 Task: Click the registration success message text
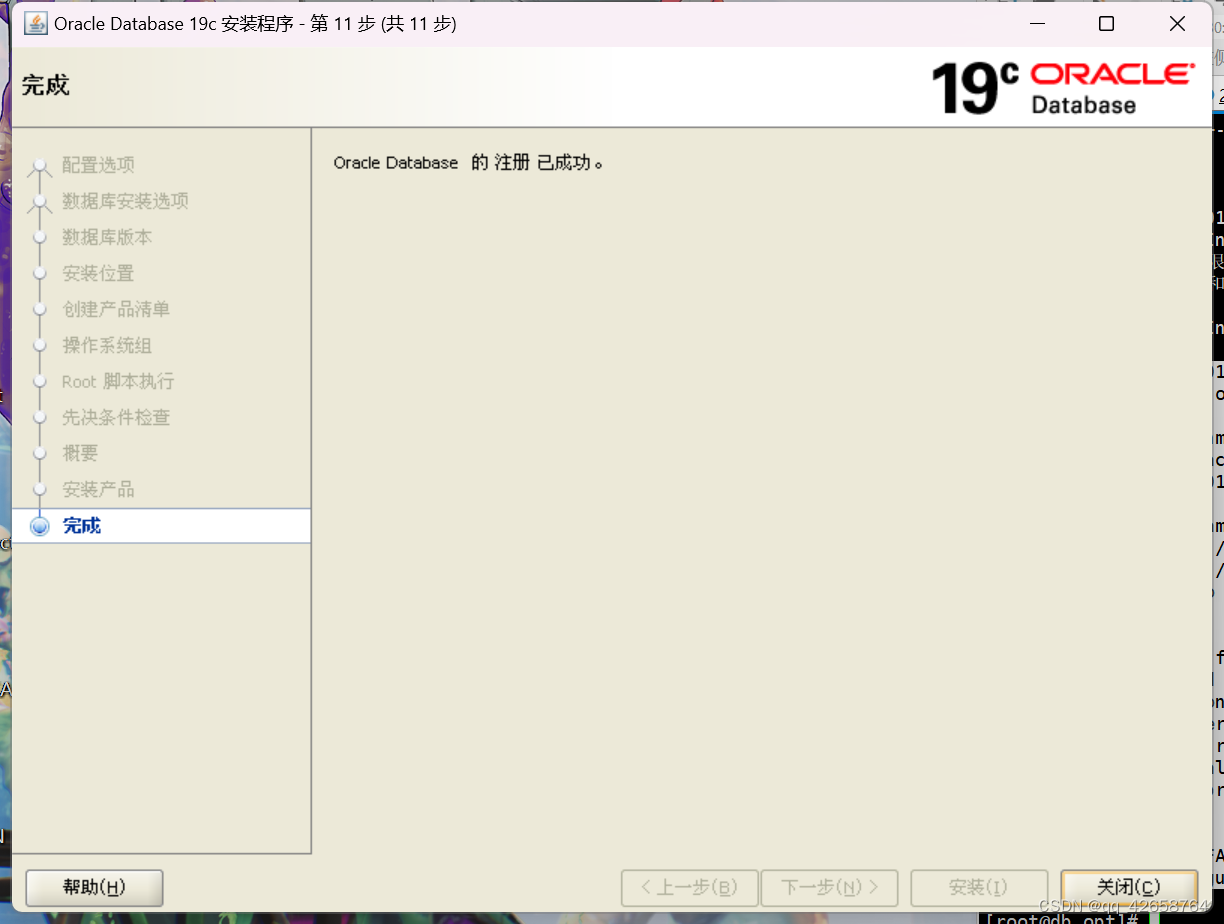[x=469, y=162]
